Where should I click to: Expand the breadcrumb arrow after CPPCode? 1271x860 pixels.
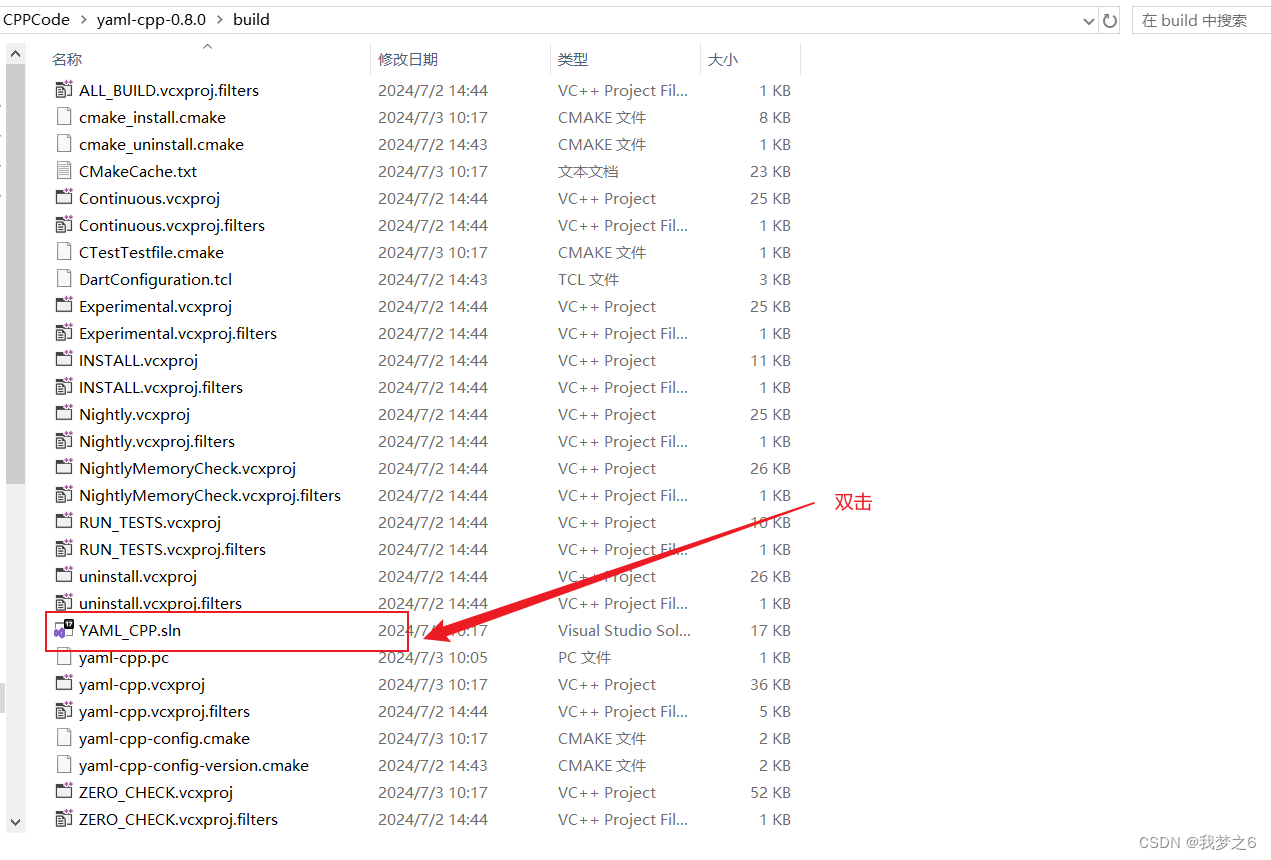pos(84,19)
